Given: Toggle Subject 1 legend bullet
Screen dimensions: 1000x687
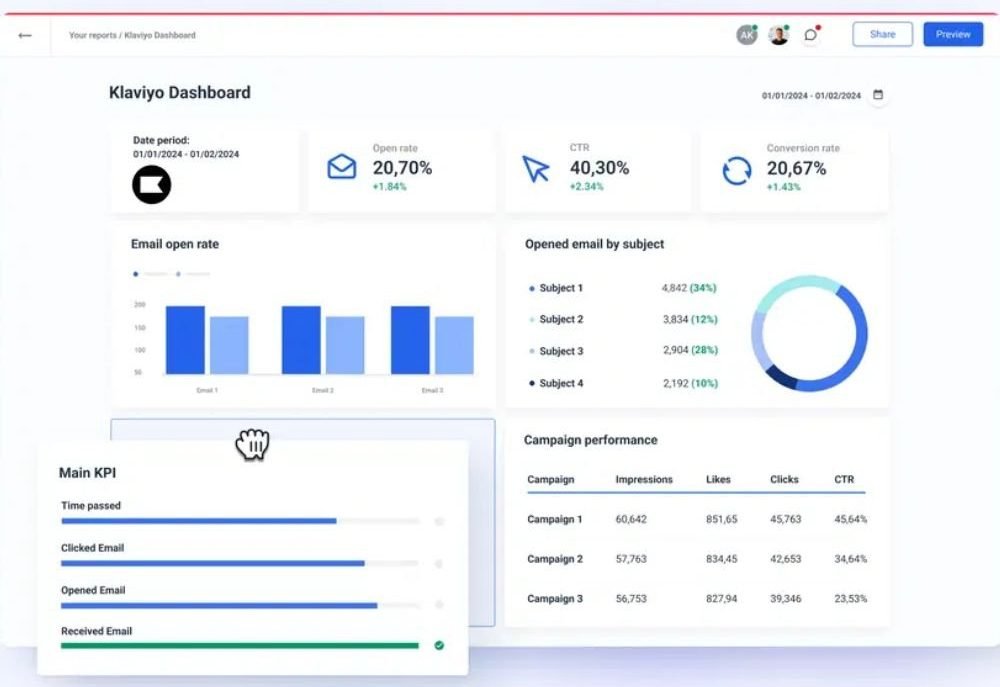Looking at the screenshot, I should pos(532,288).
